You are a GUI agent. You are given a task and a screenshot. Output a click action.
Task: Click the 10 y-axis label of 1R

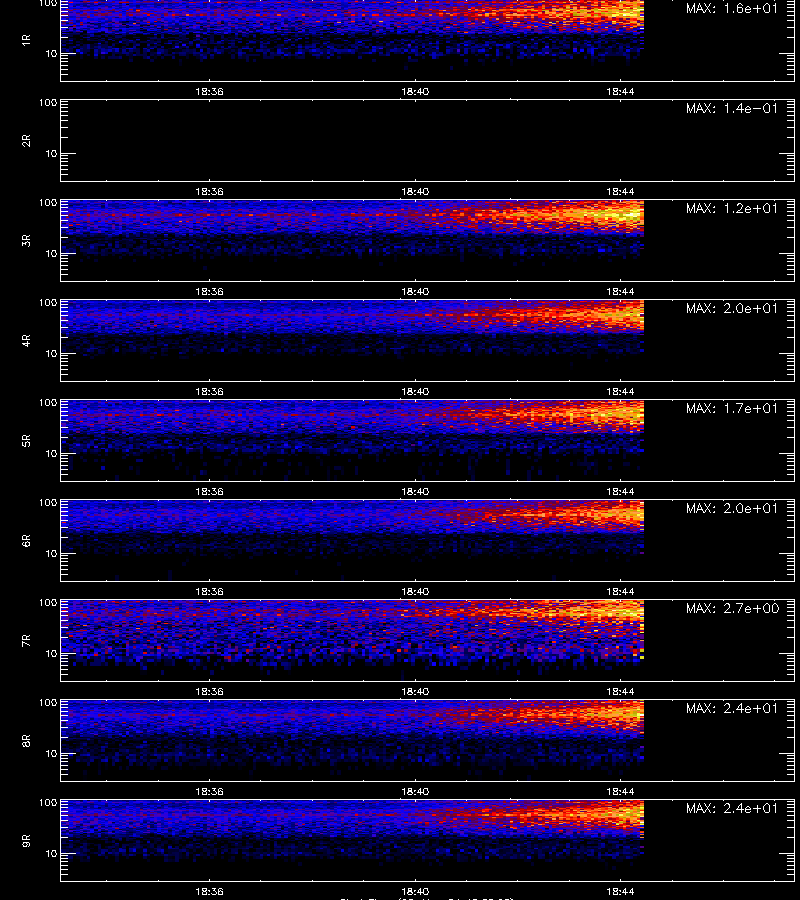[51, 54]
